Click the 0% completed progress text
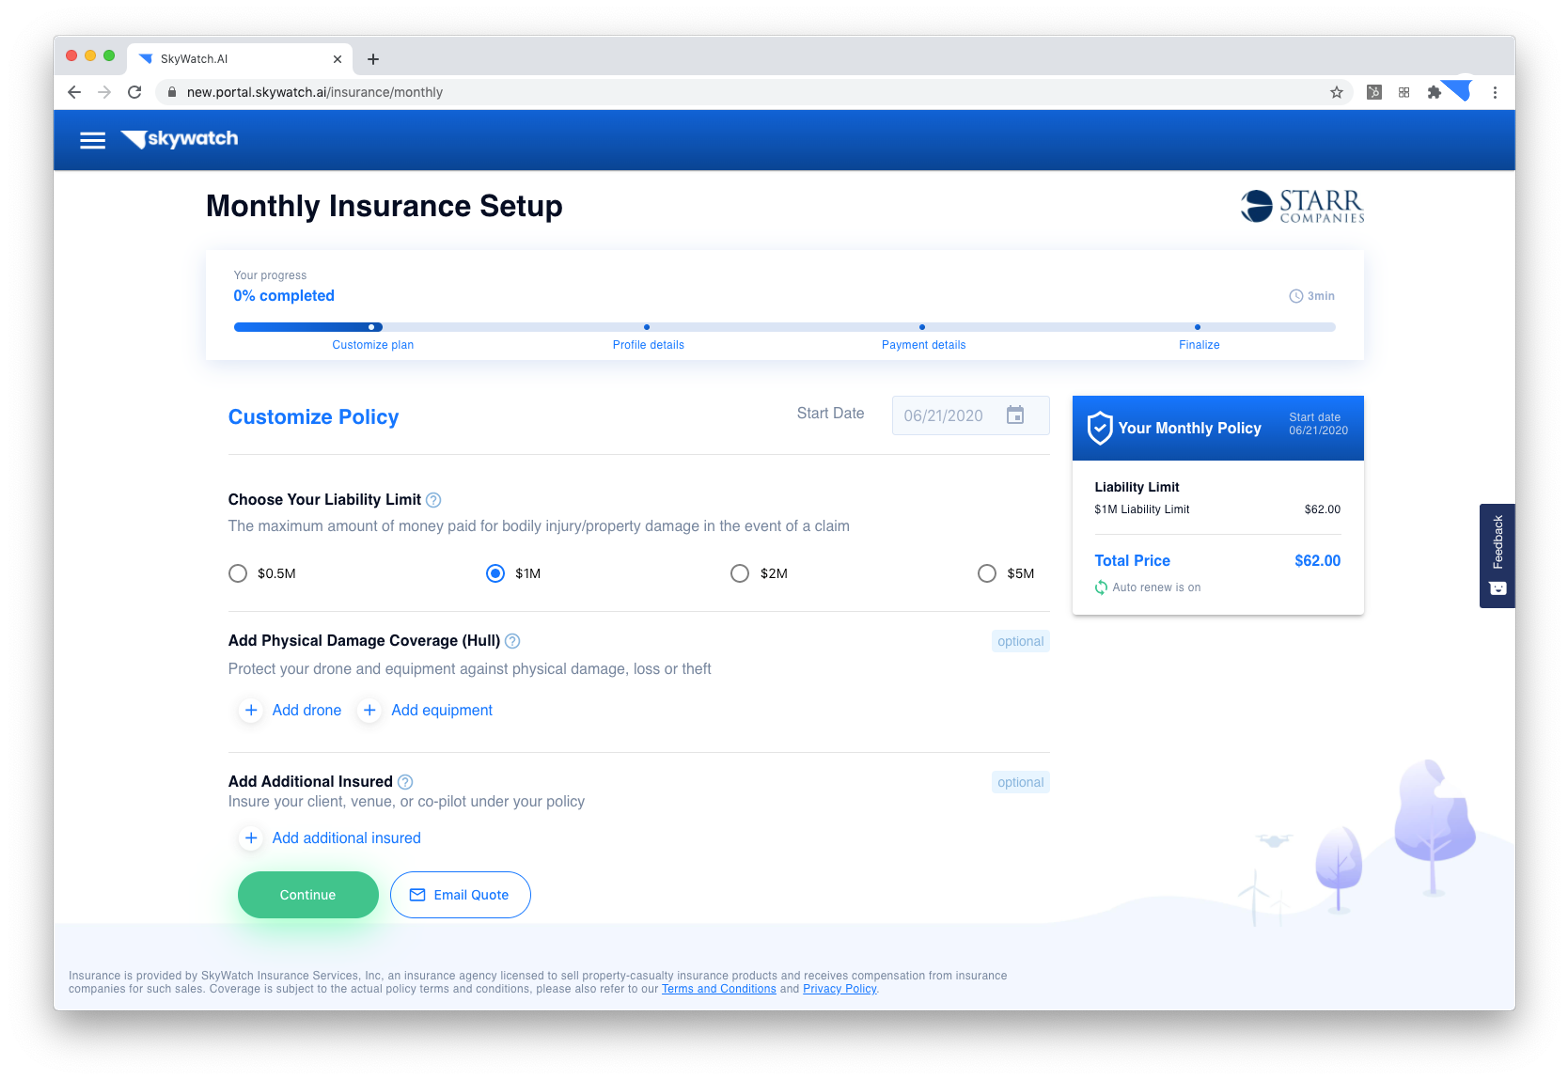Image resolution: width=1568 pixels, height=1080 pixels. (284, 296)
